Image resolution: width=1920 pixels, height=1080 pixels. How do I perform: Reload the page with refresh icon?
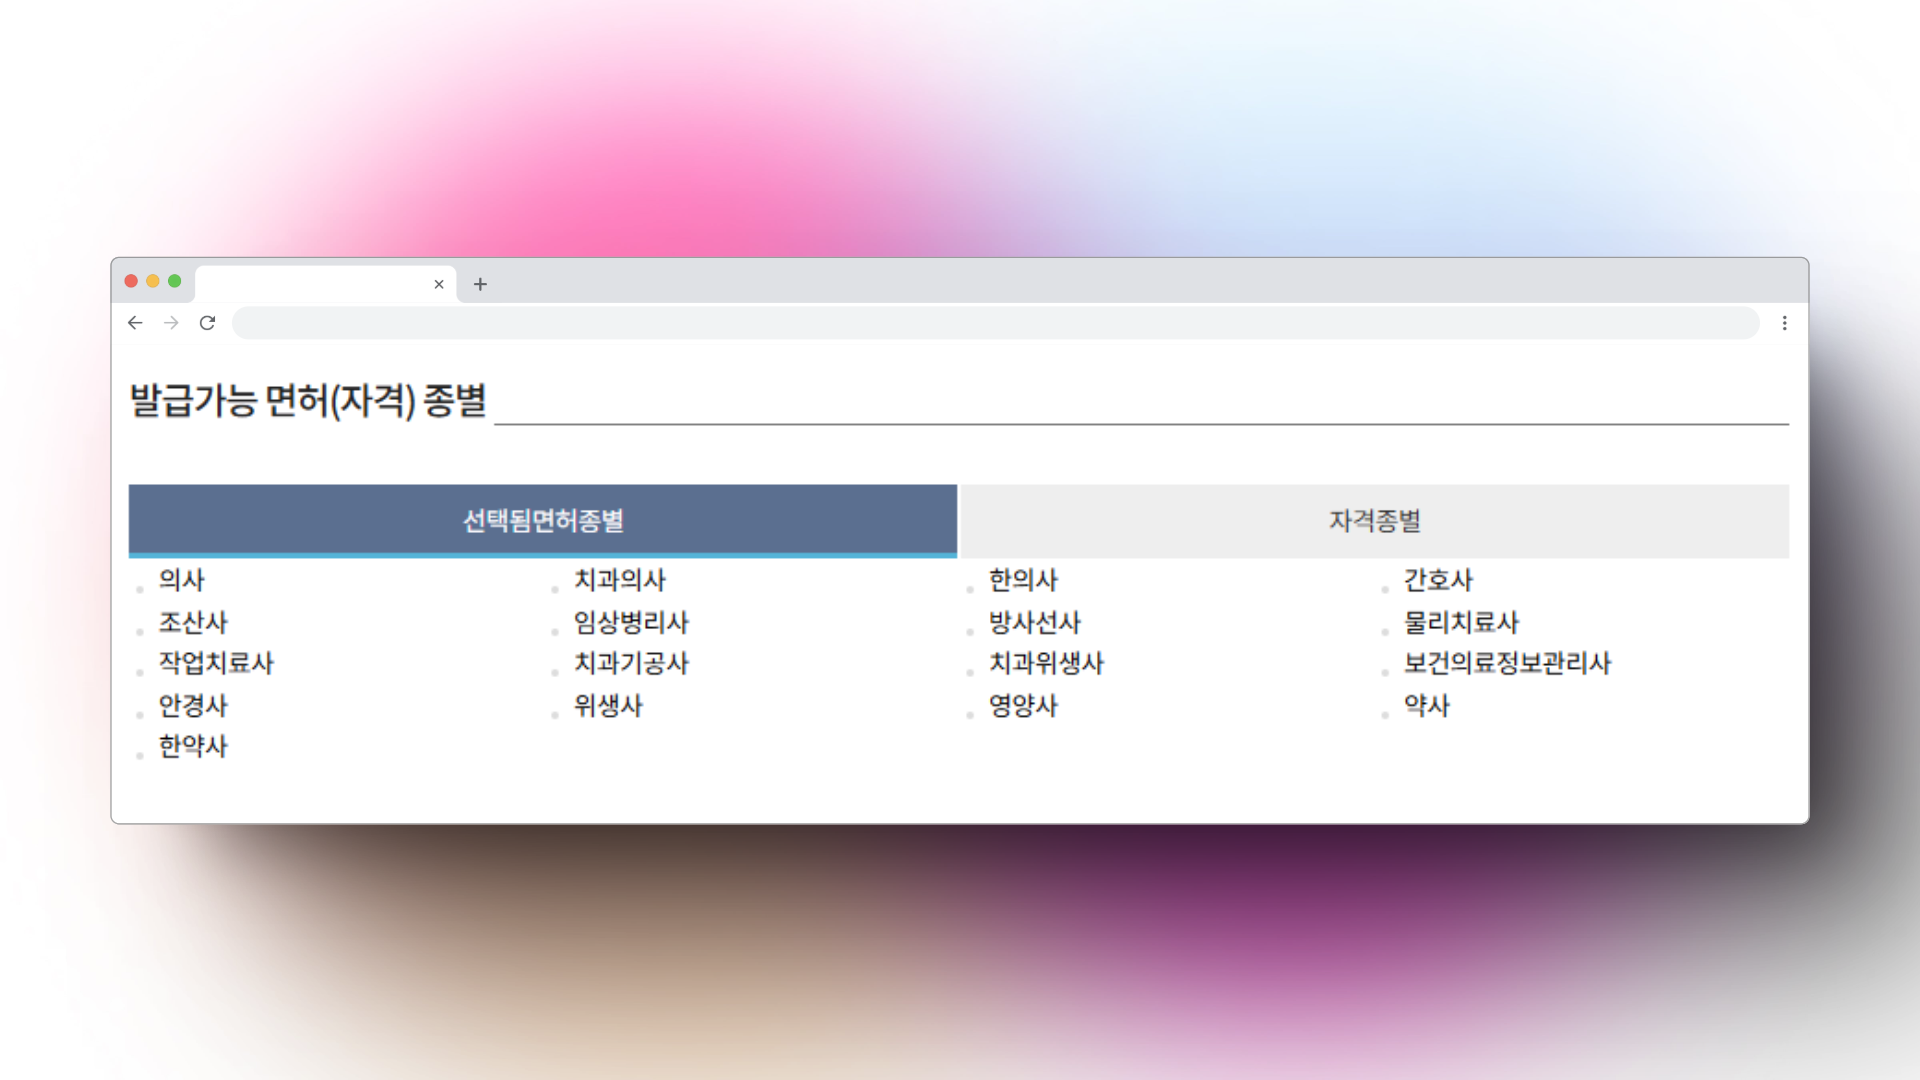pyautogui.click(x=207, y=323)
